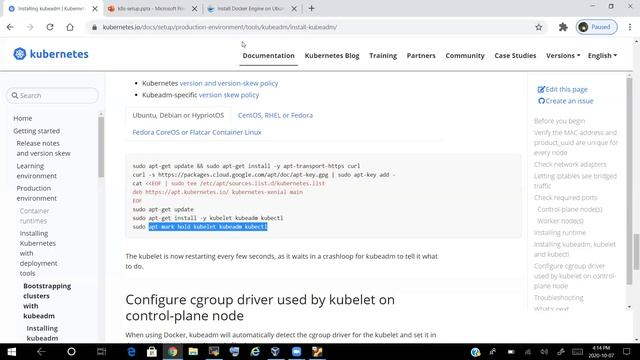Open the Windows Start menu
640x360 pixels.
11,351
